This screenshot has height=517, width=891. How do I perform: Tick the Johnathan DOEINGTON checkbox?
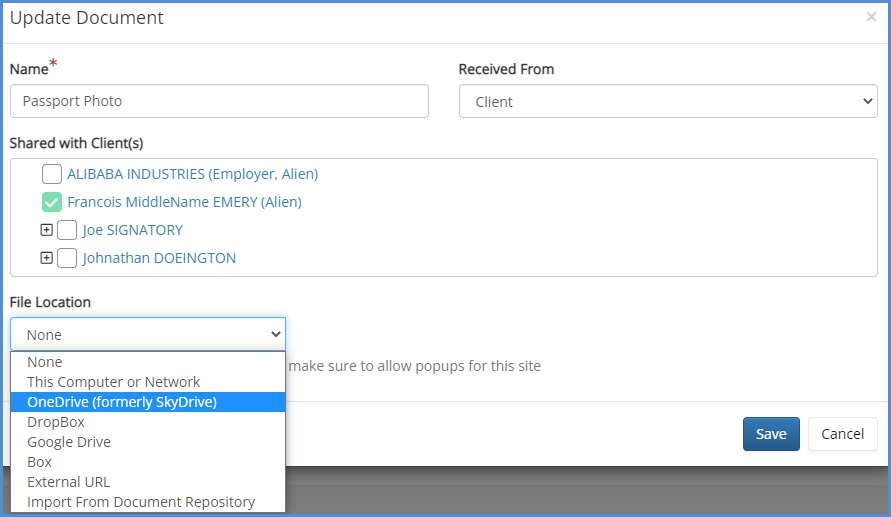coord(67,258)
